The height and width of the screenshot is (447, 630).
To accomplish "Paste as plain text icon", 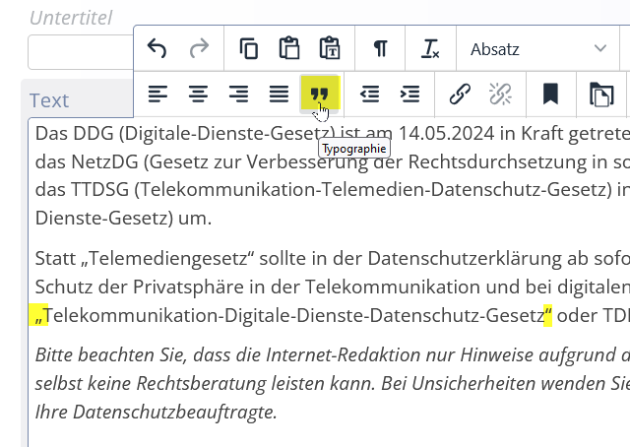I will (330, 49).
